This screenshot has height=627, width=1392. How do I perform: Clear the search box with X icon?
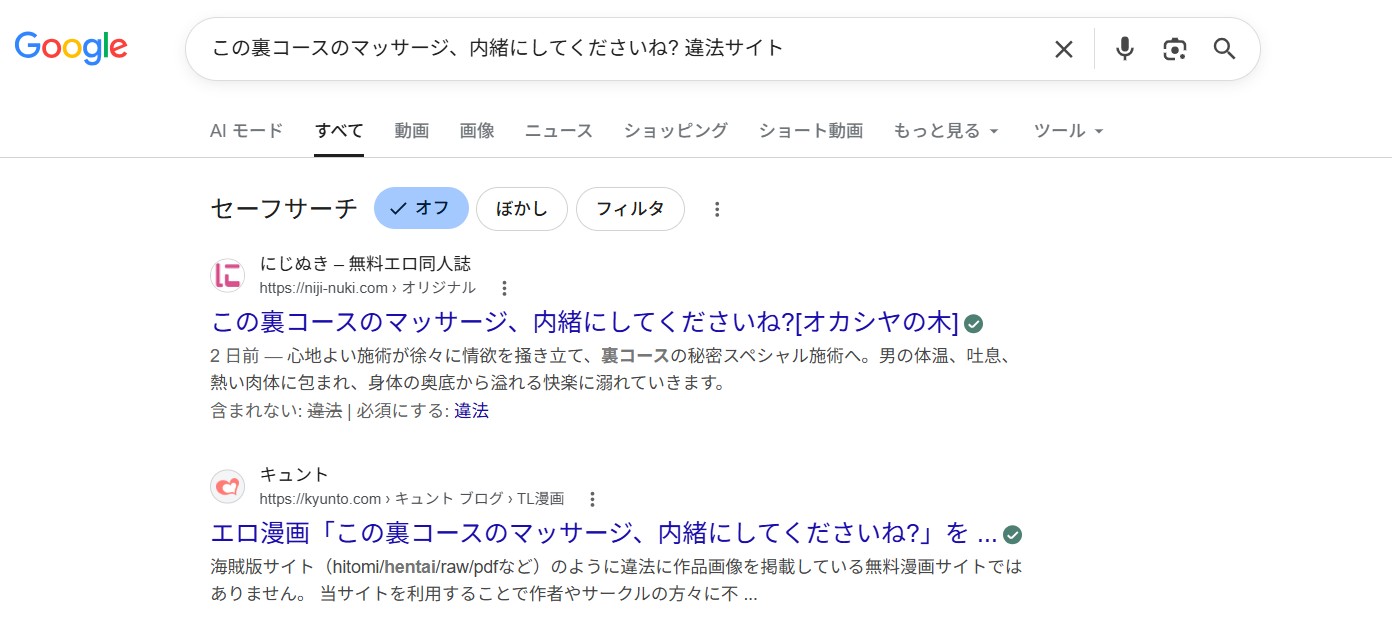coord(1064,49)
